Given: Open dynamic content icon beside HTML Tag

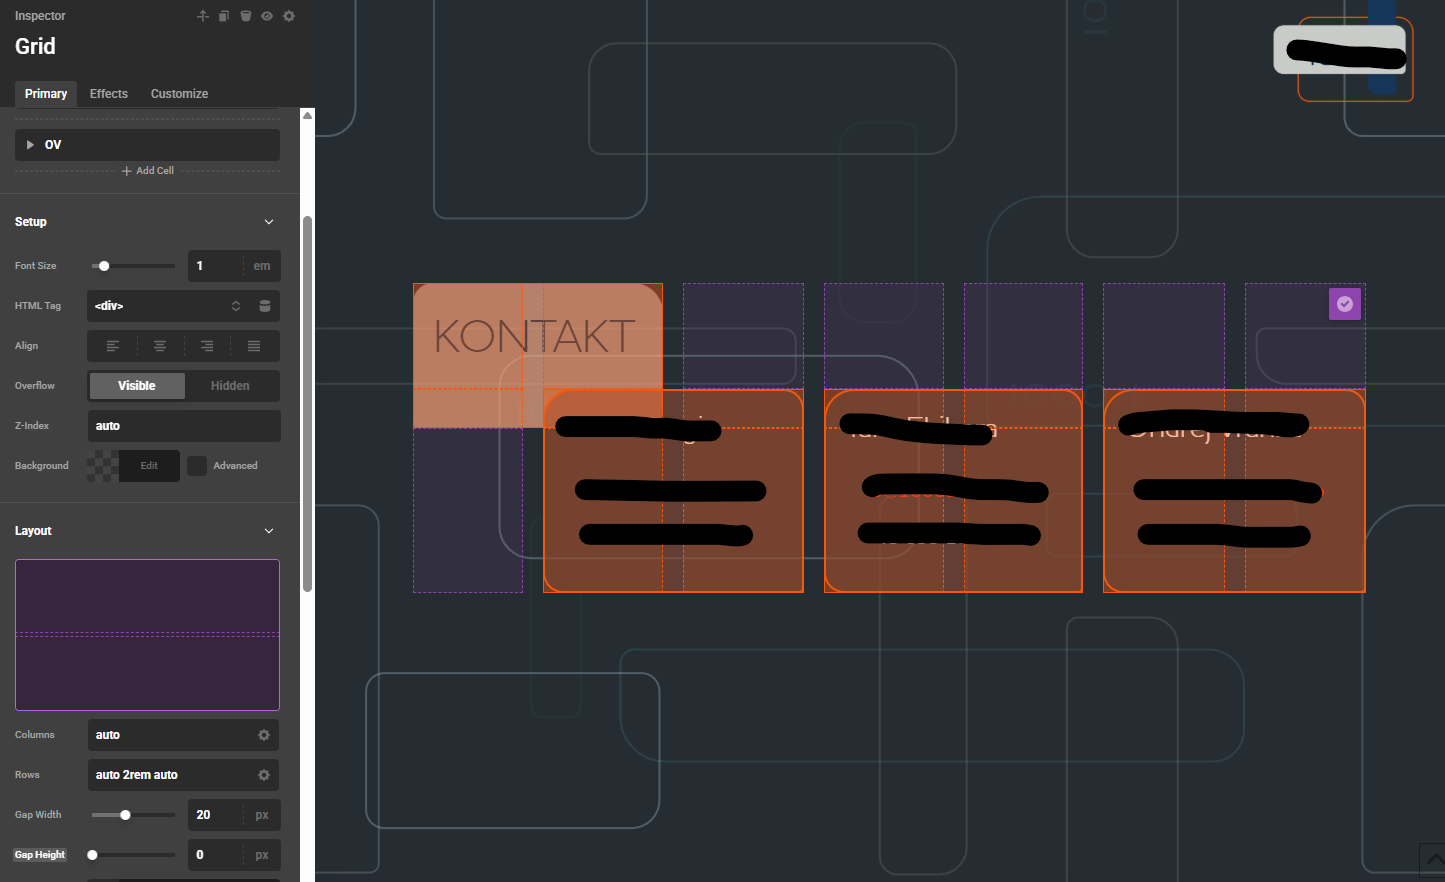Looking at the screenshot, I should click(265, 306).
